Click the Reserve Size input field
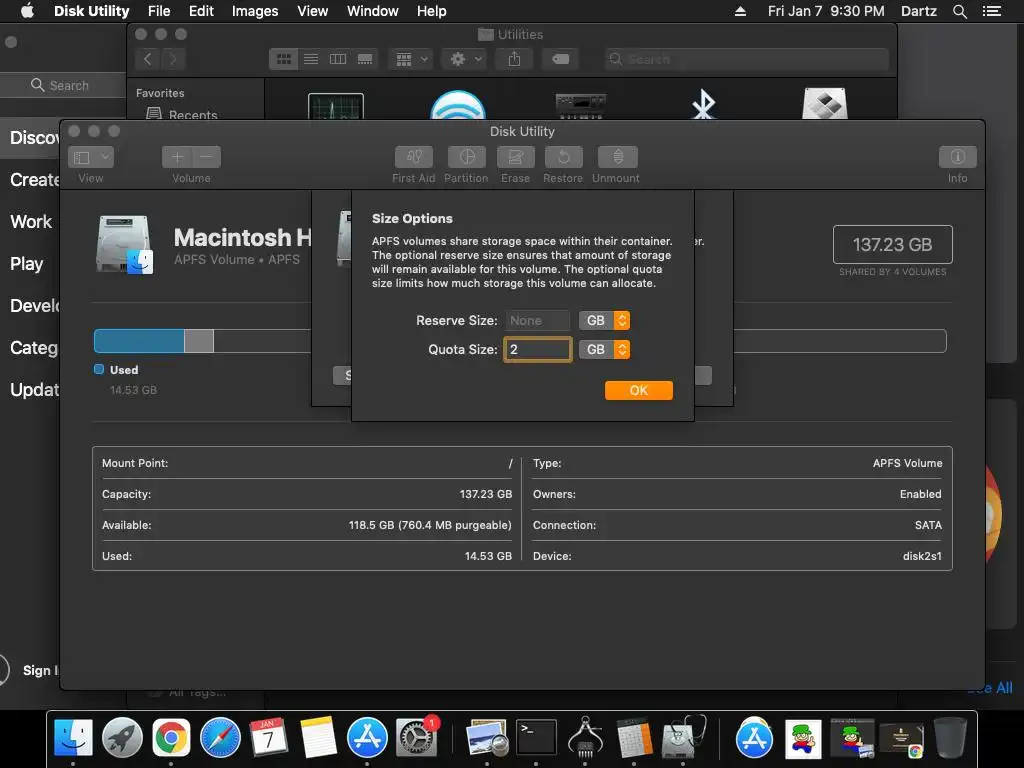The height and width of the screenshot is (768, 1024). tap(537, 321)
